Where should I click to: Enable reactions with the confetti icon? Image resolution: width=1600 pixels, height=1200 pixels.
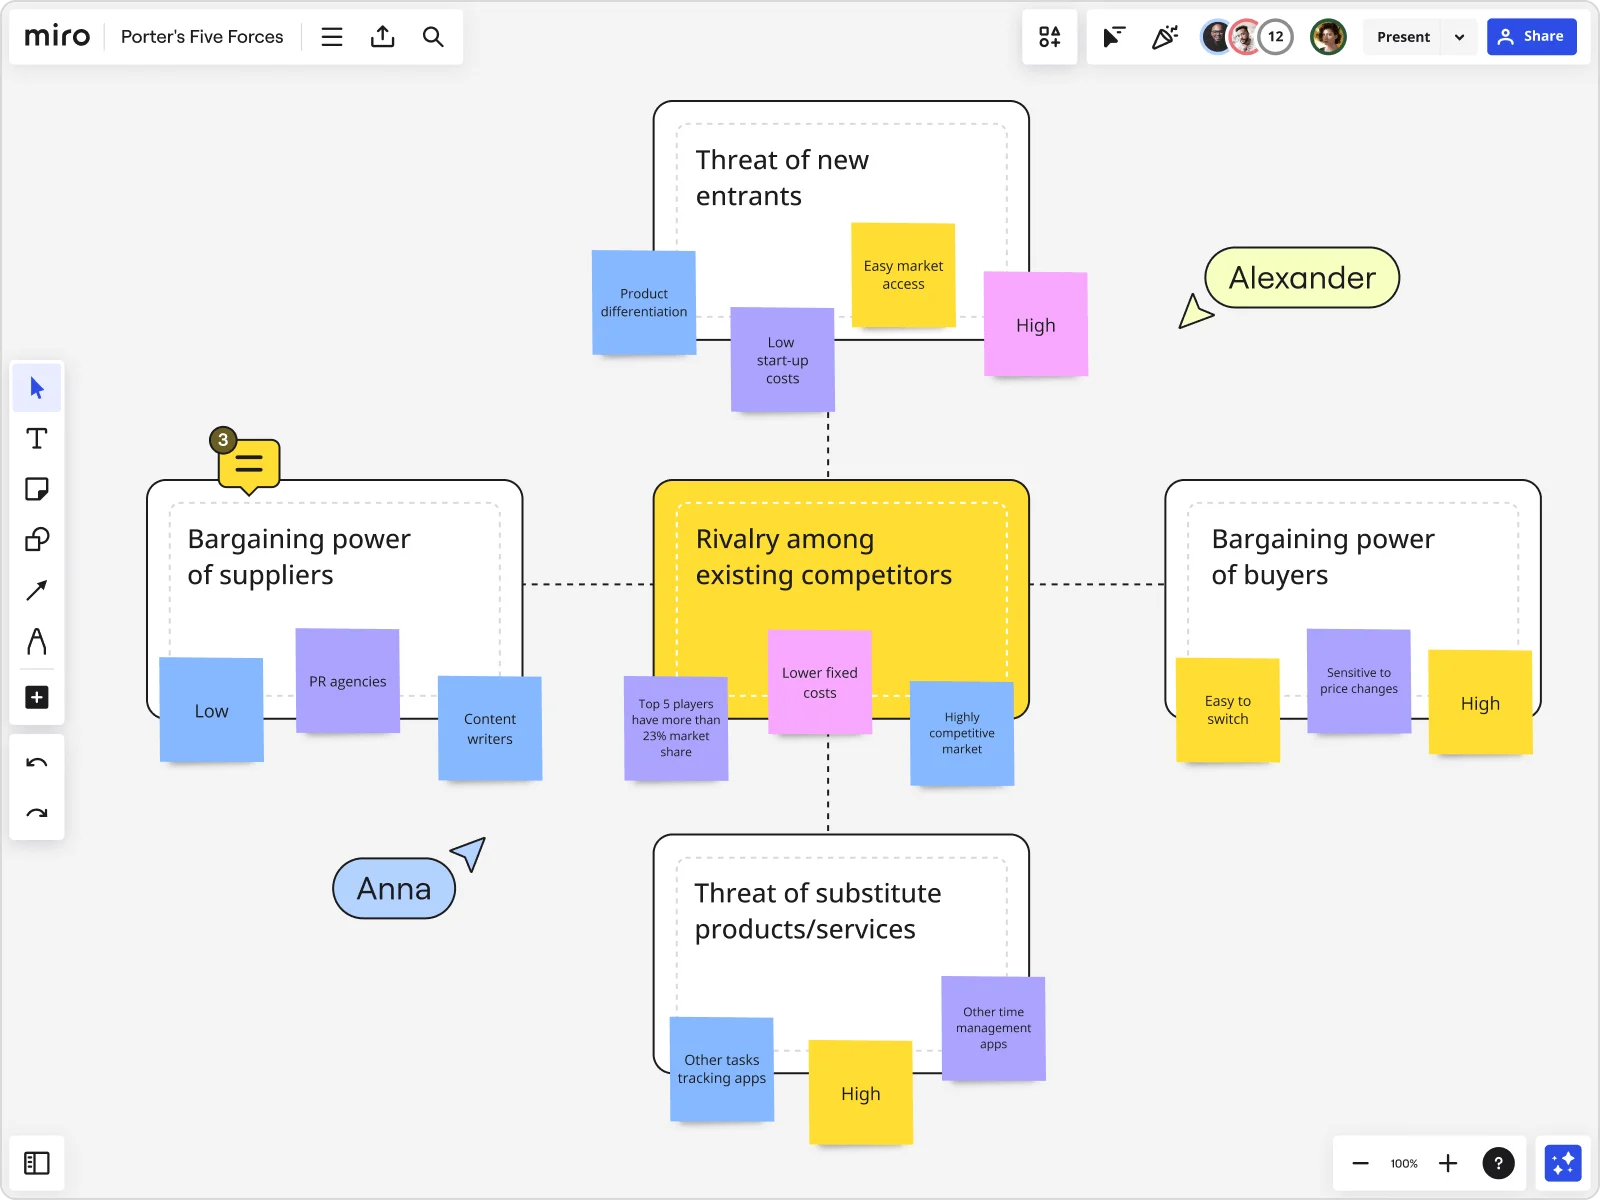[x=1165, y=37]
